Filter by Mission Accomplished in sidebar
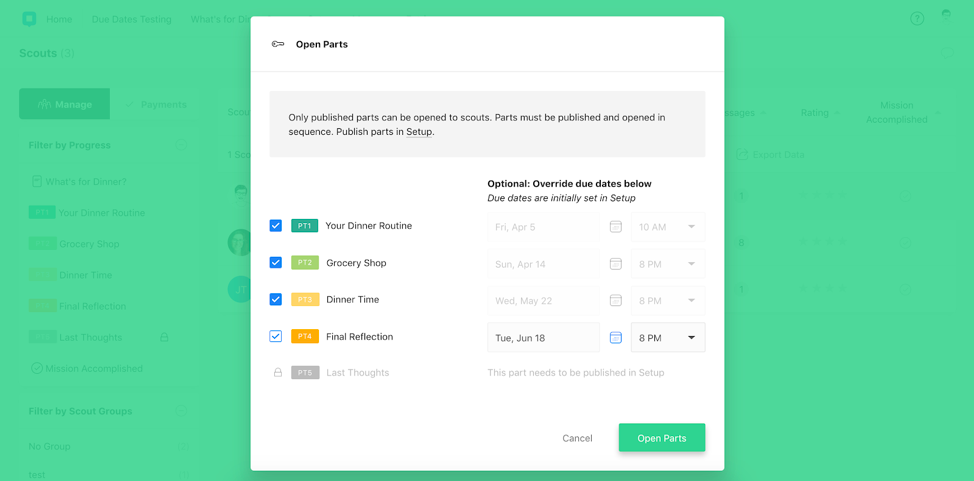This screenshot has width=974, height=481. [x=87, y=369]
